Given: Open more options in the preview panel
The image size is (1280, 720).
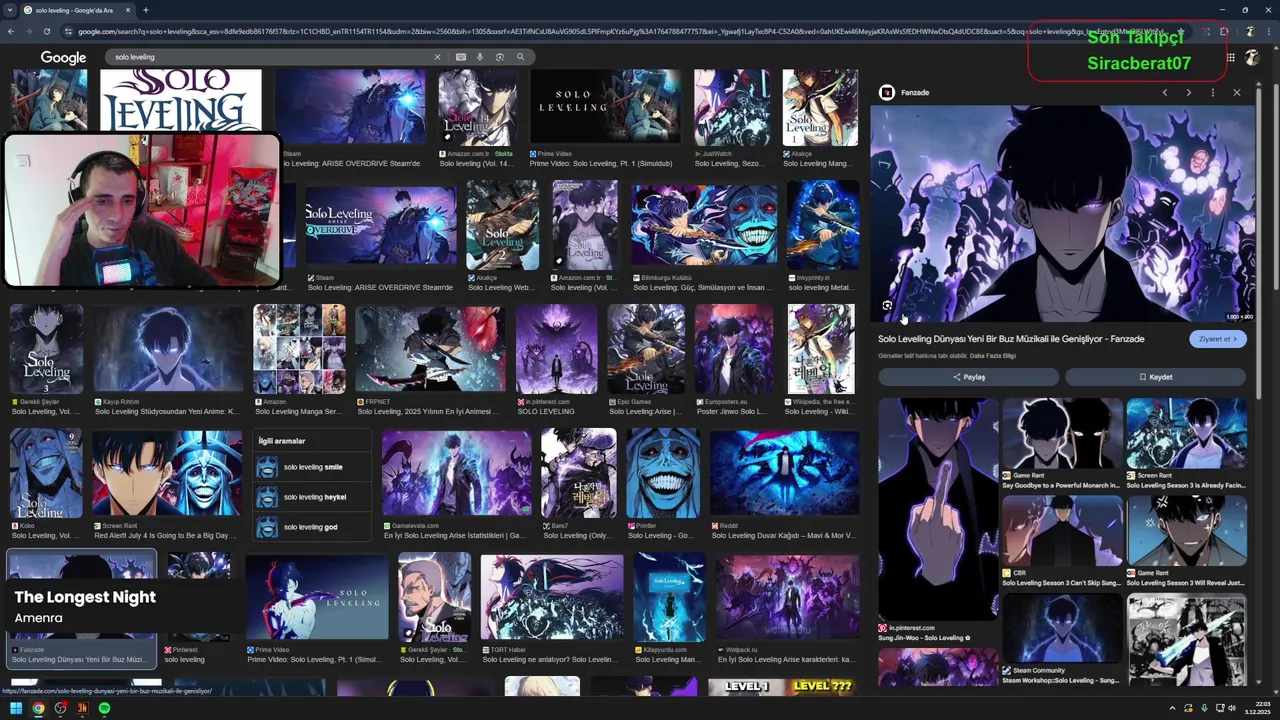Looking at the screenshot, I should 1213,92.
